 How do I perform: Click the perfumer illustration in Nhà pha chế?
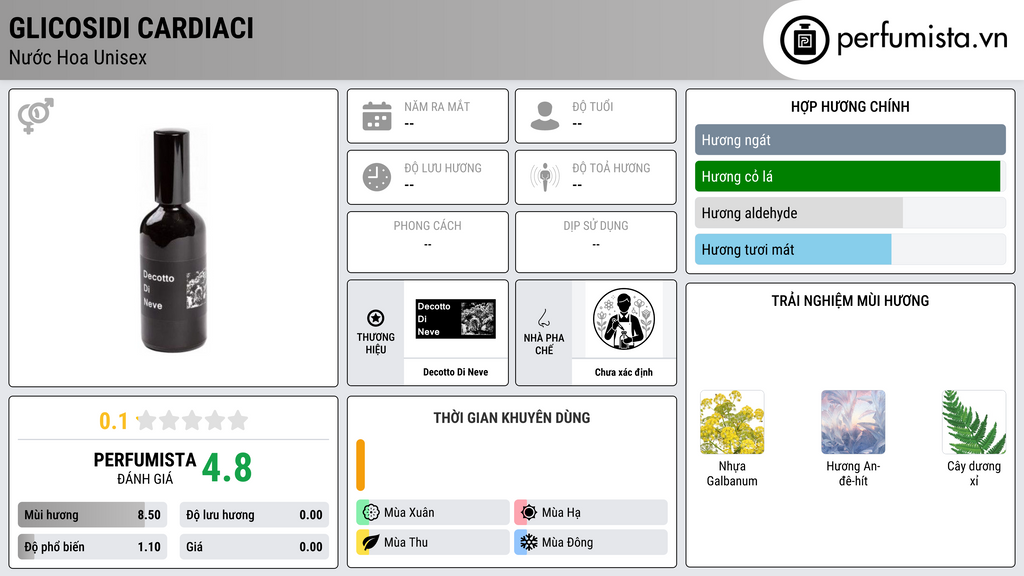(624, 319)
